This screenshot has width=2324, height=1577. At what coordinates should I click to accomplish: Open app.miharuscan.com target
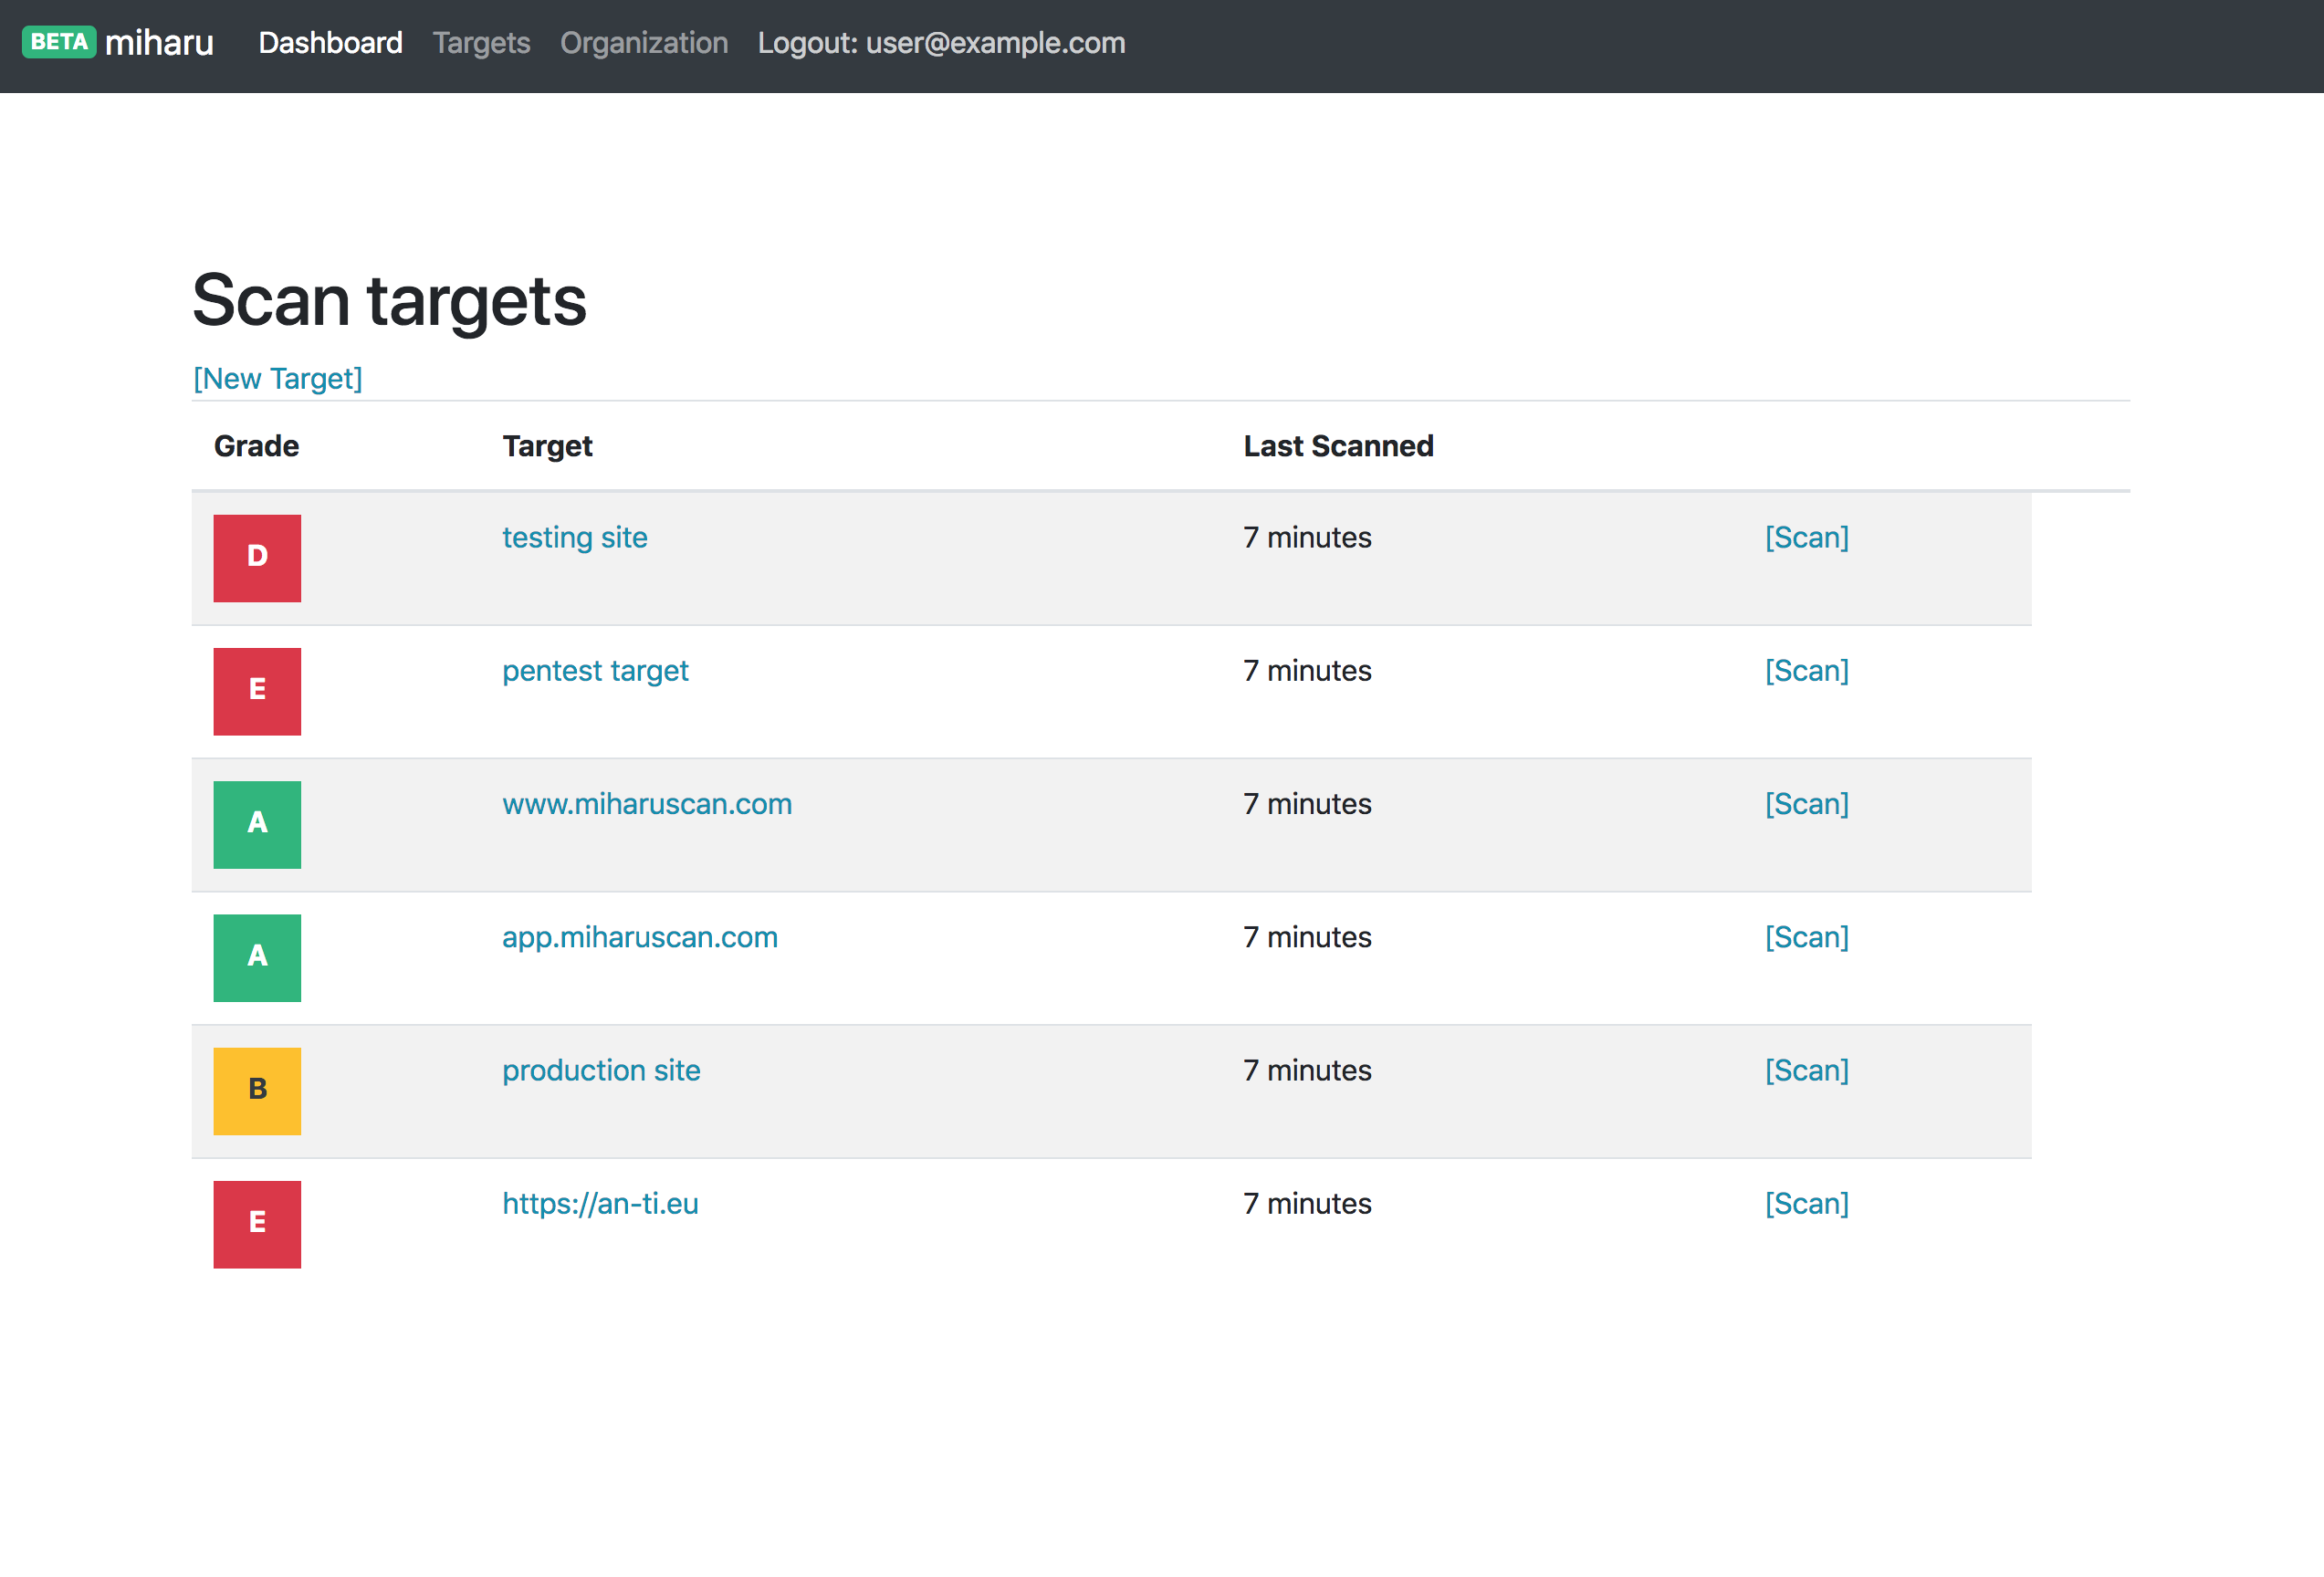tap(640, 937)
